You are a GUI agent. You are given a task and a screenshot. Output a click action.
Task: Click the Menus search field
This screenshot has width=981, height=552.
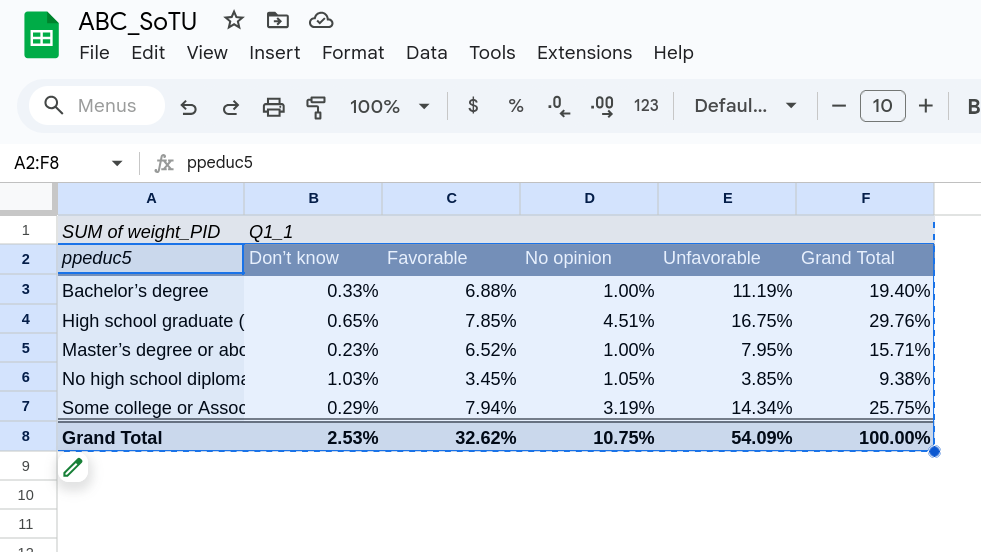coord(98,106)
